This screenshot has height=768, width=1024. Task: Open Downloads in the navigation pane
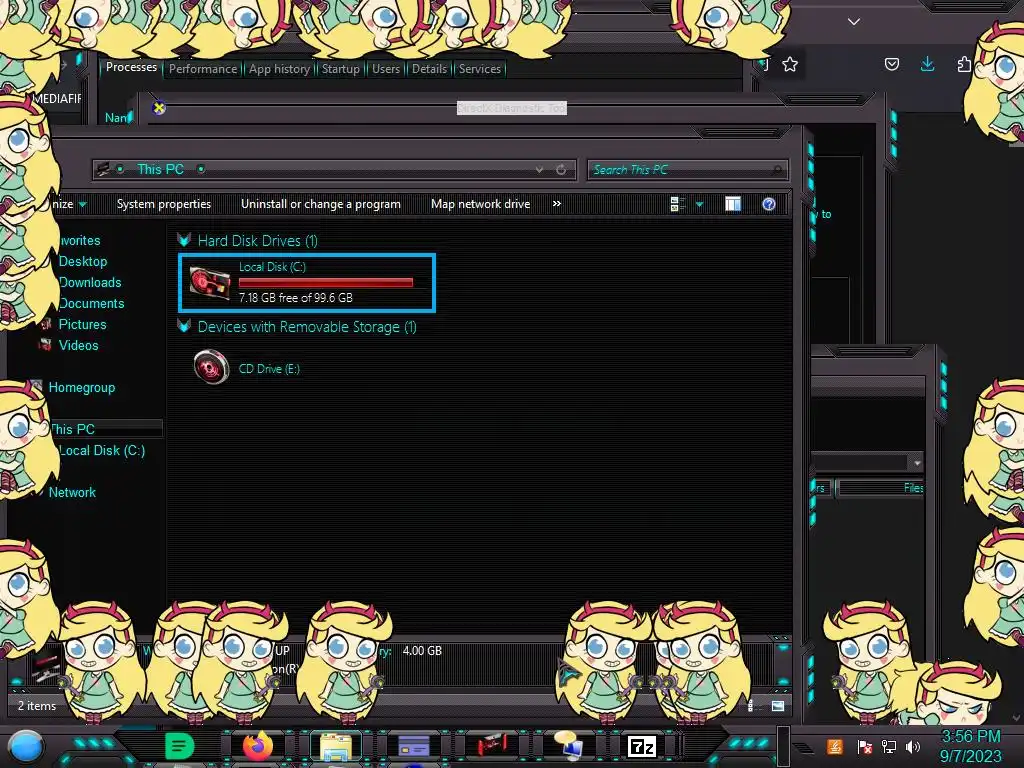pos(90,282)
